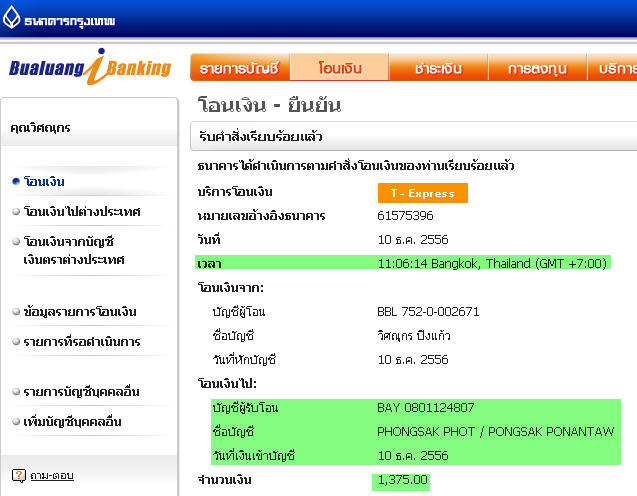Viewport: 637px width, 496px height.
Task: Click the วันที่เงินเข้าบัญชี label
Action: pos(254,456)
